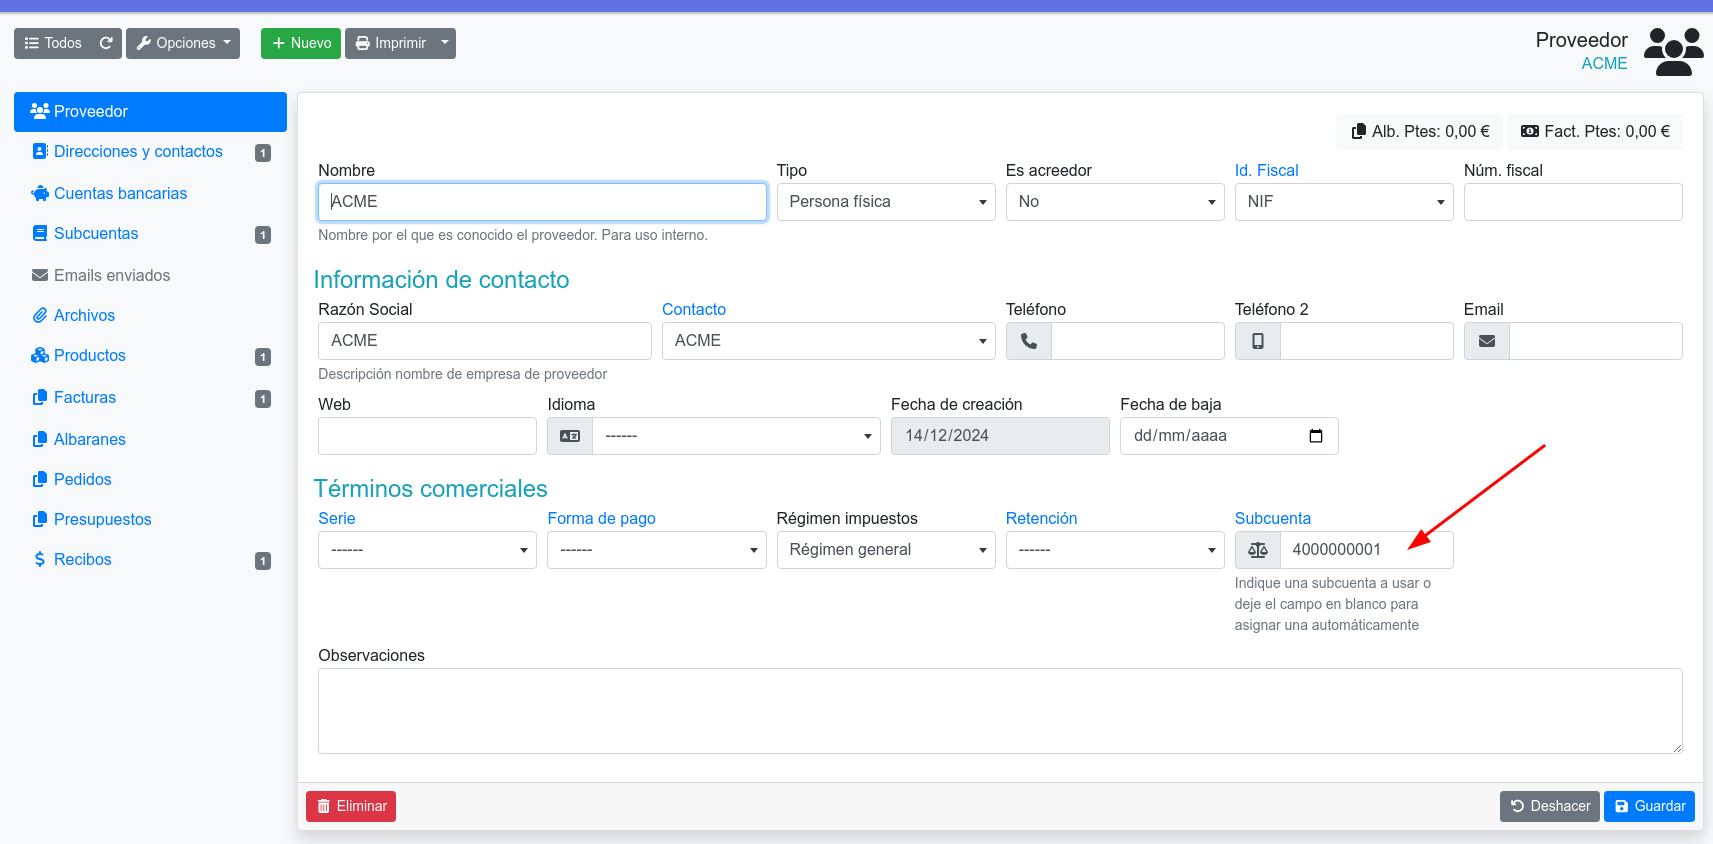Click the language icon beside Idioma
The height and width of the screenshot is (844, 1713).
point(570,436)
